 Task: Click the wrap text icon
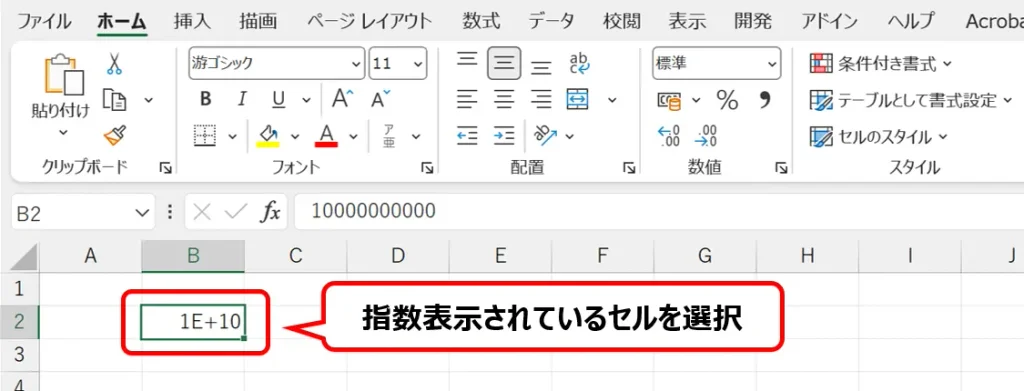coord(579,63)
